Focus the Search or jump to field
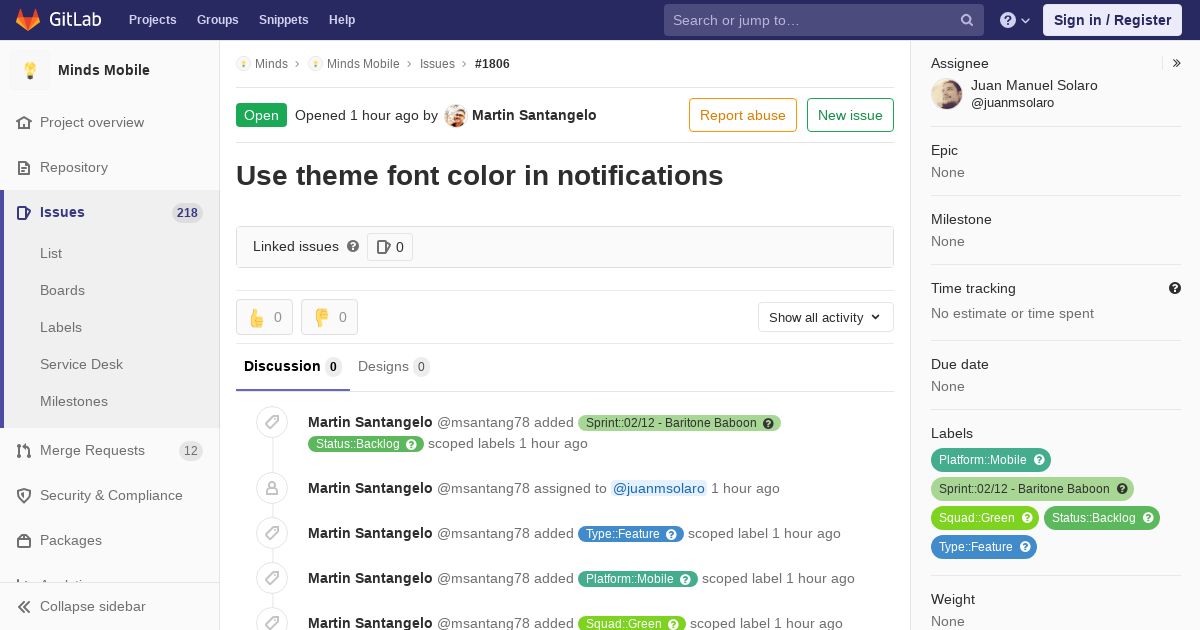Viewport: 1200px width, 630px height. click(824, 20)
